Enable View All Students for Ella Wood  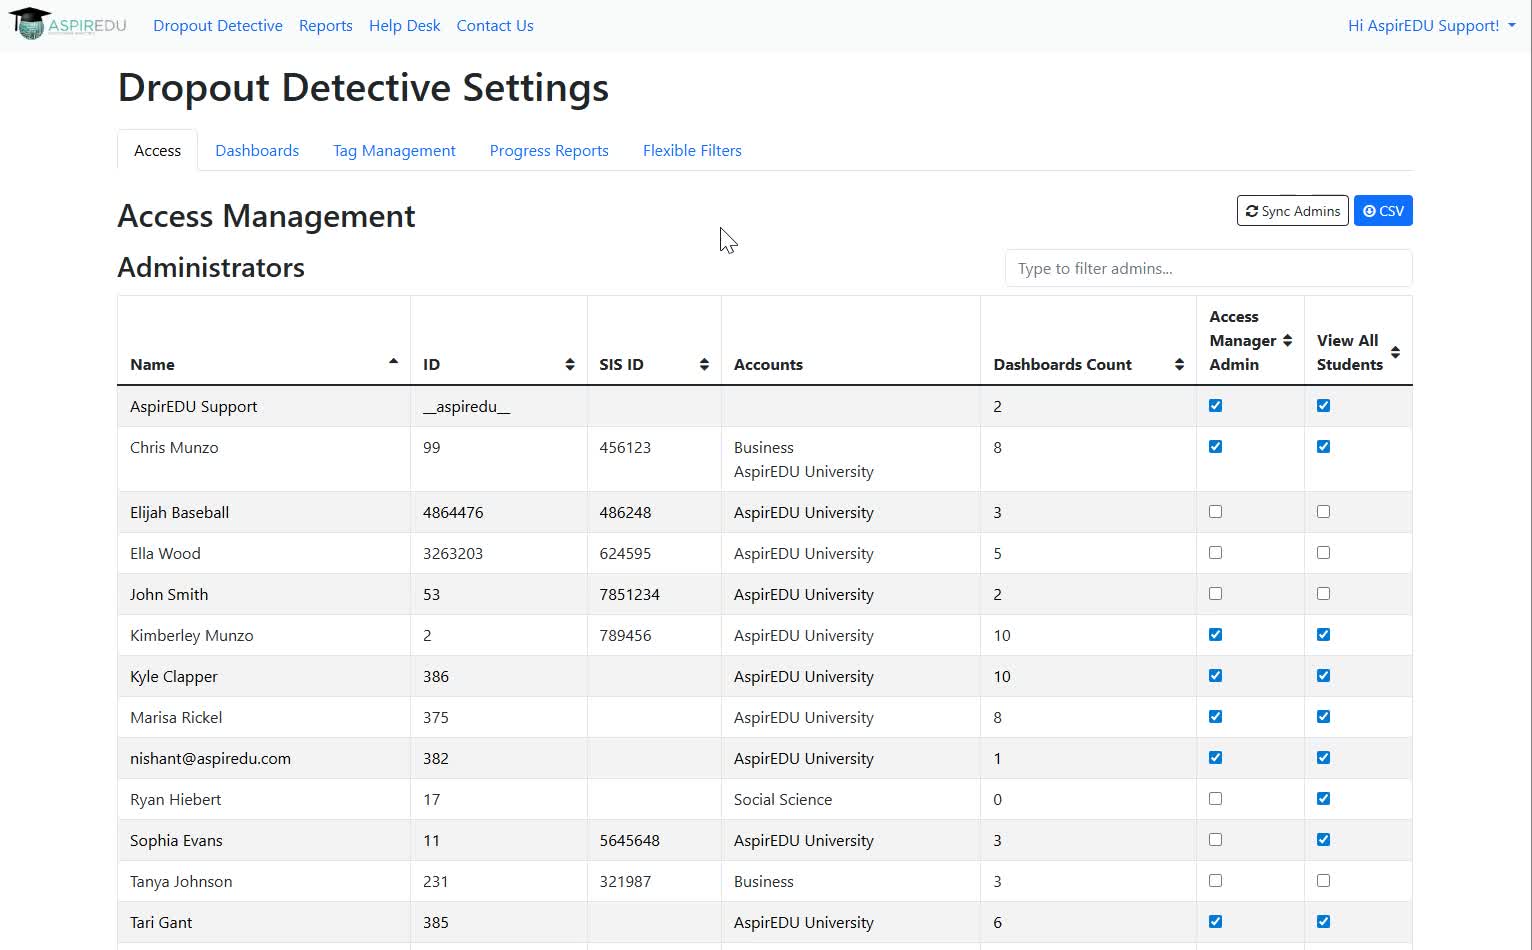point(1323,553)
